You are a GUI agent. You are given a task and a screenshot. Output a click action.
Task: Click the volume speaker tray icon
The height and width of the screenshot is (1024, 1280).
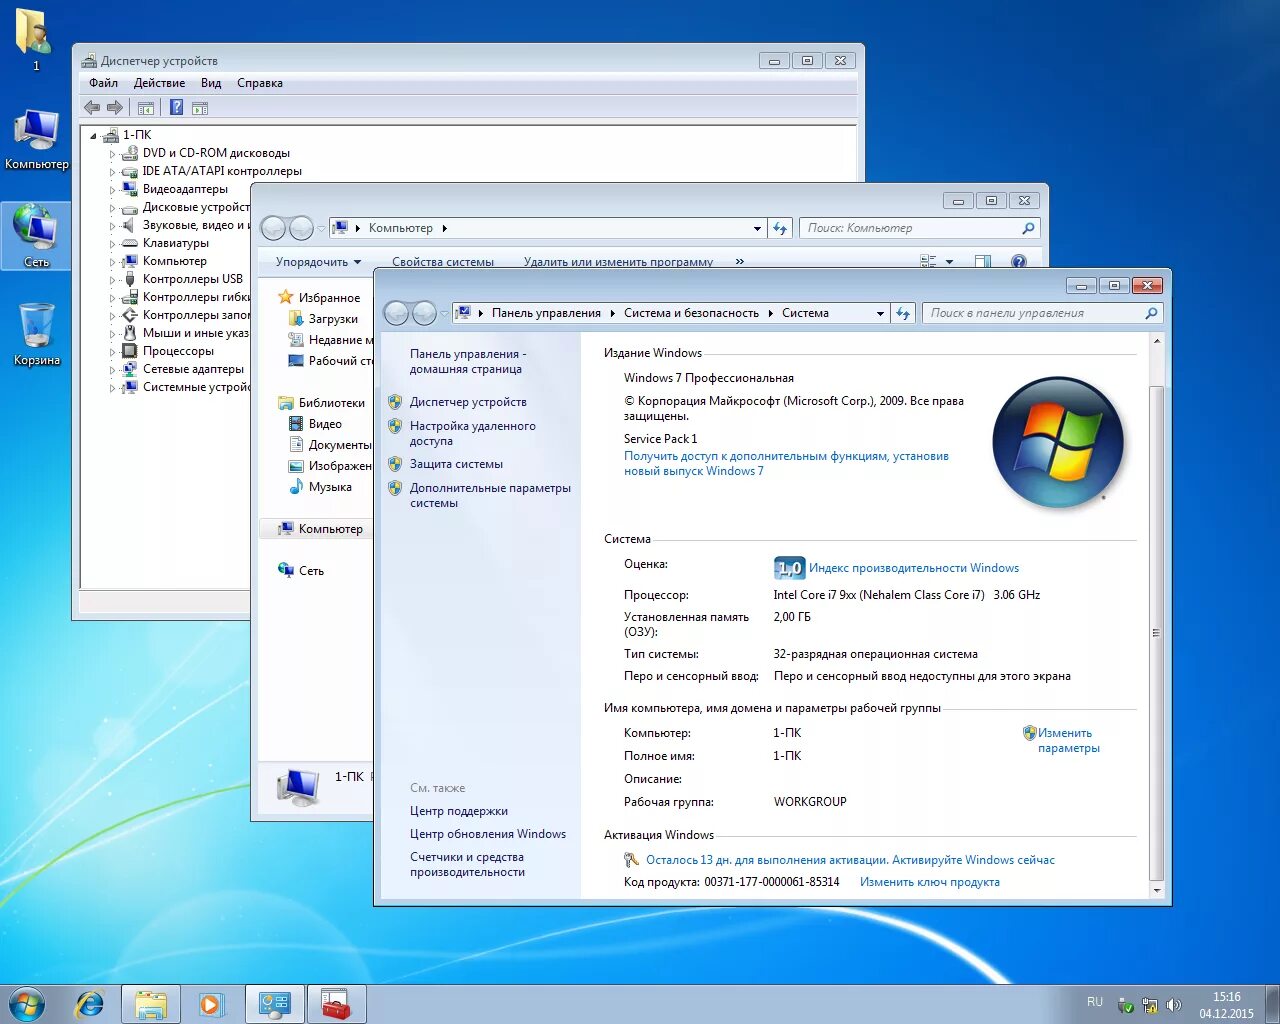[x=1174, y=1005]
